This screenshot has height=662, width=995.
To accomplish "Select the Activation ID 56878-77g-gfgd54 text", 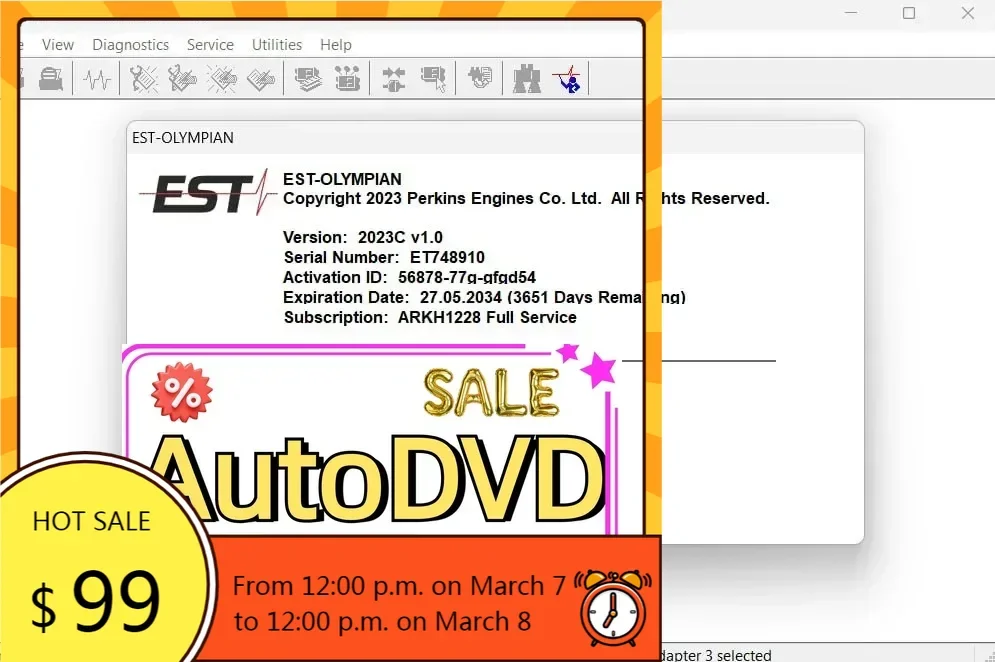I will click(x=409, y=277).
